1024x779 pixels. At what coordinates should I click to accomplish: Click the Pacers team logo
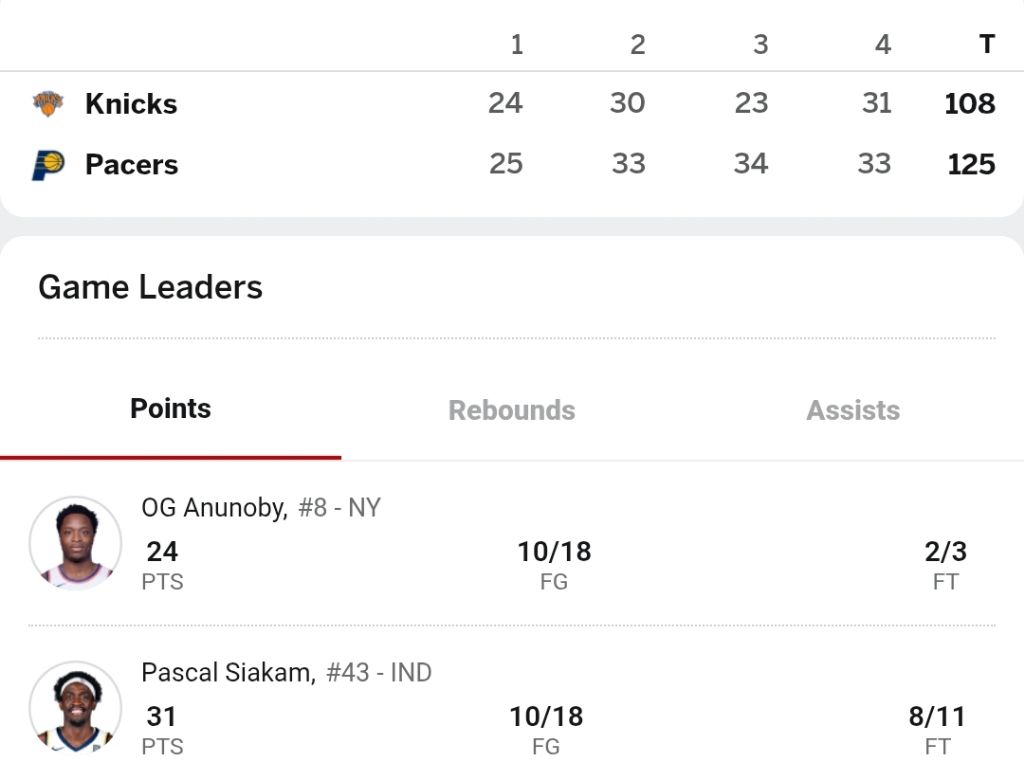coord(48,165)
